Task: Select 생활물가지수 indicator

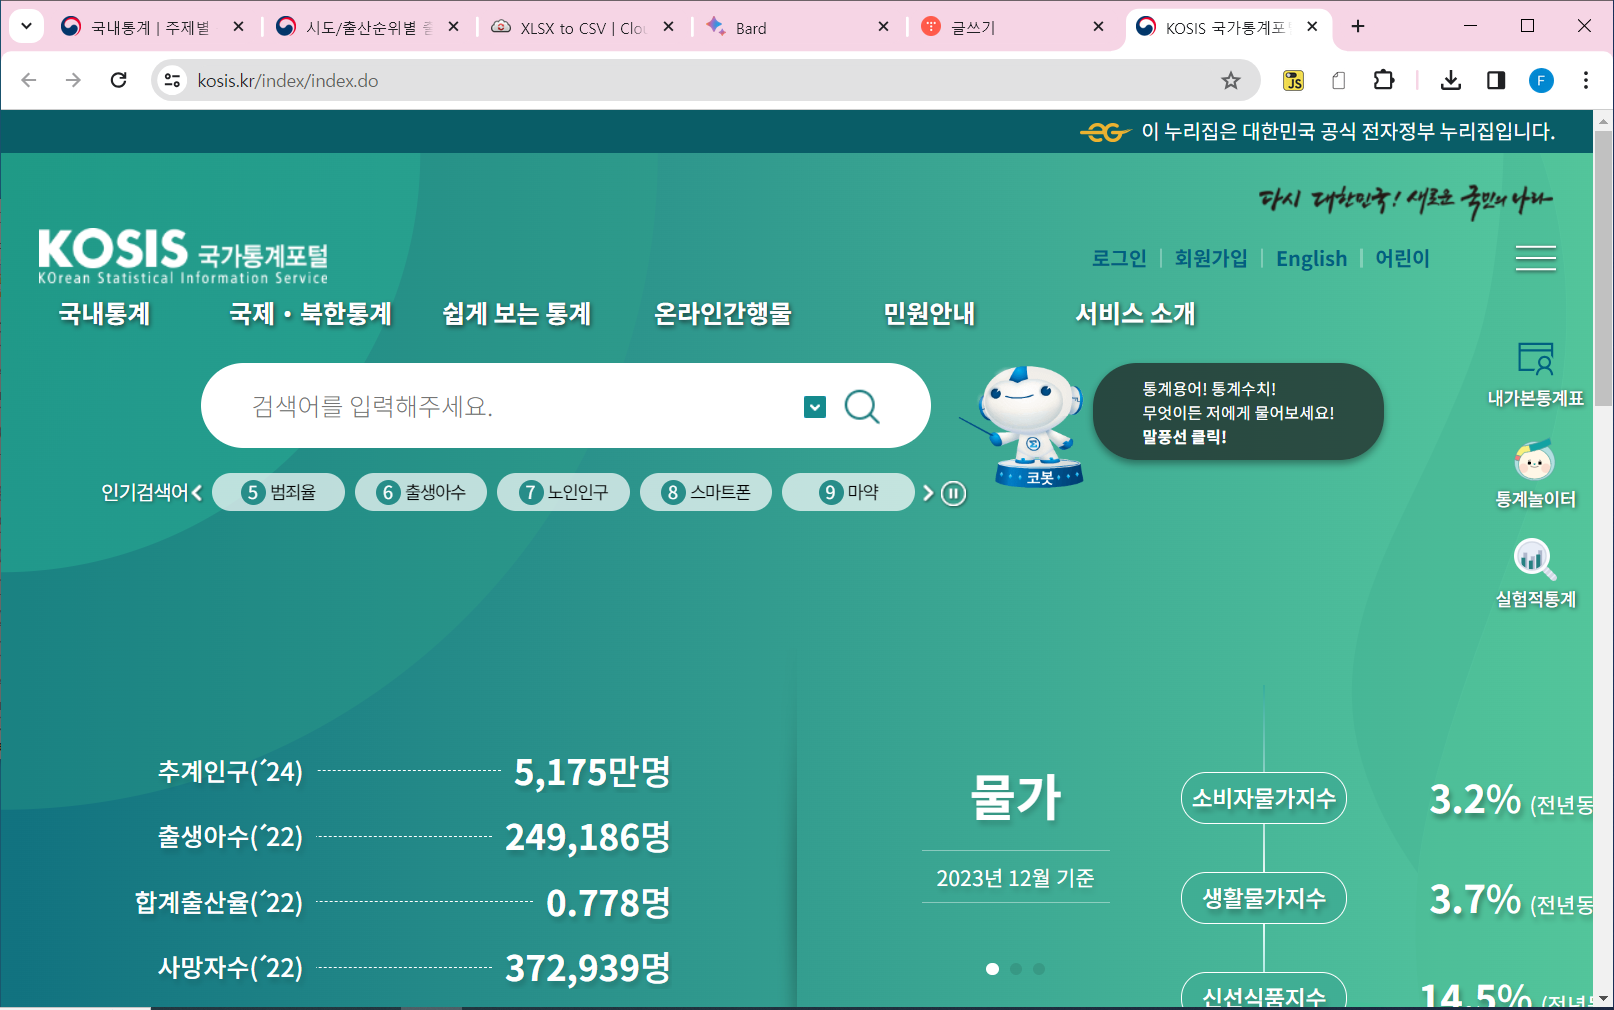Action: (1264, 898)
